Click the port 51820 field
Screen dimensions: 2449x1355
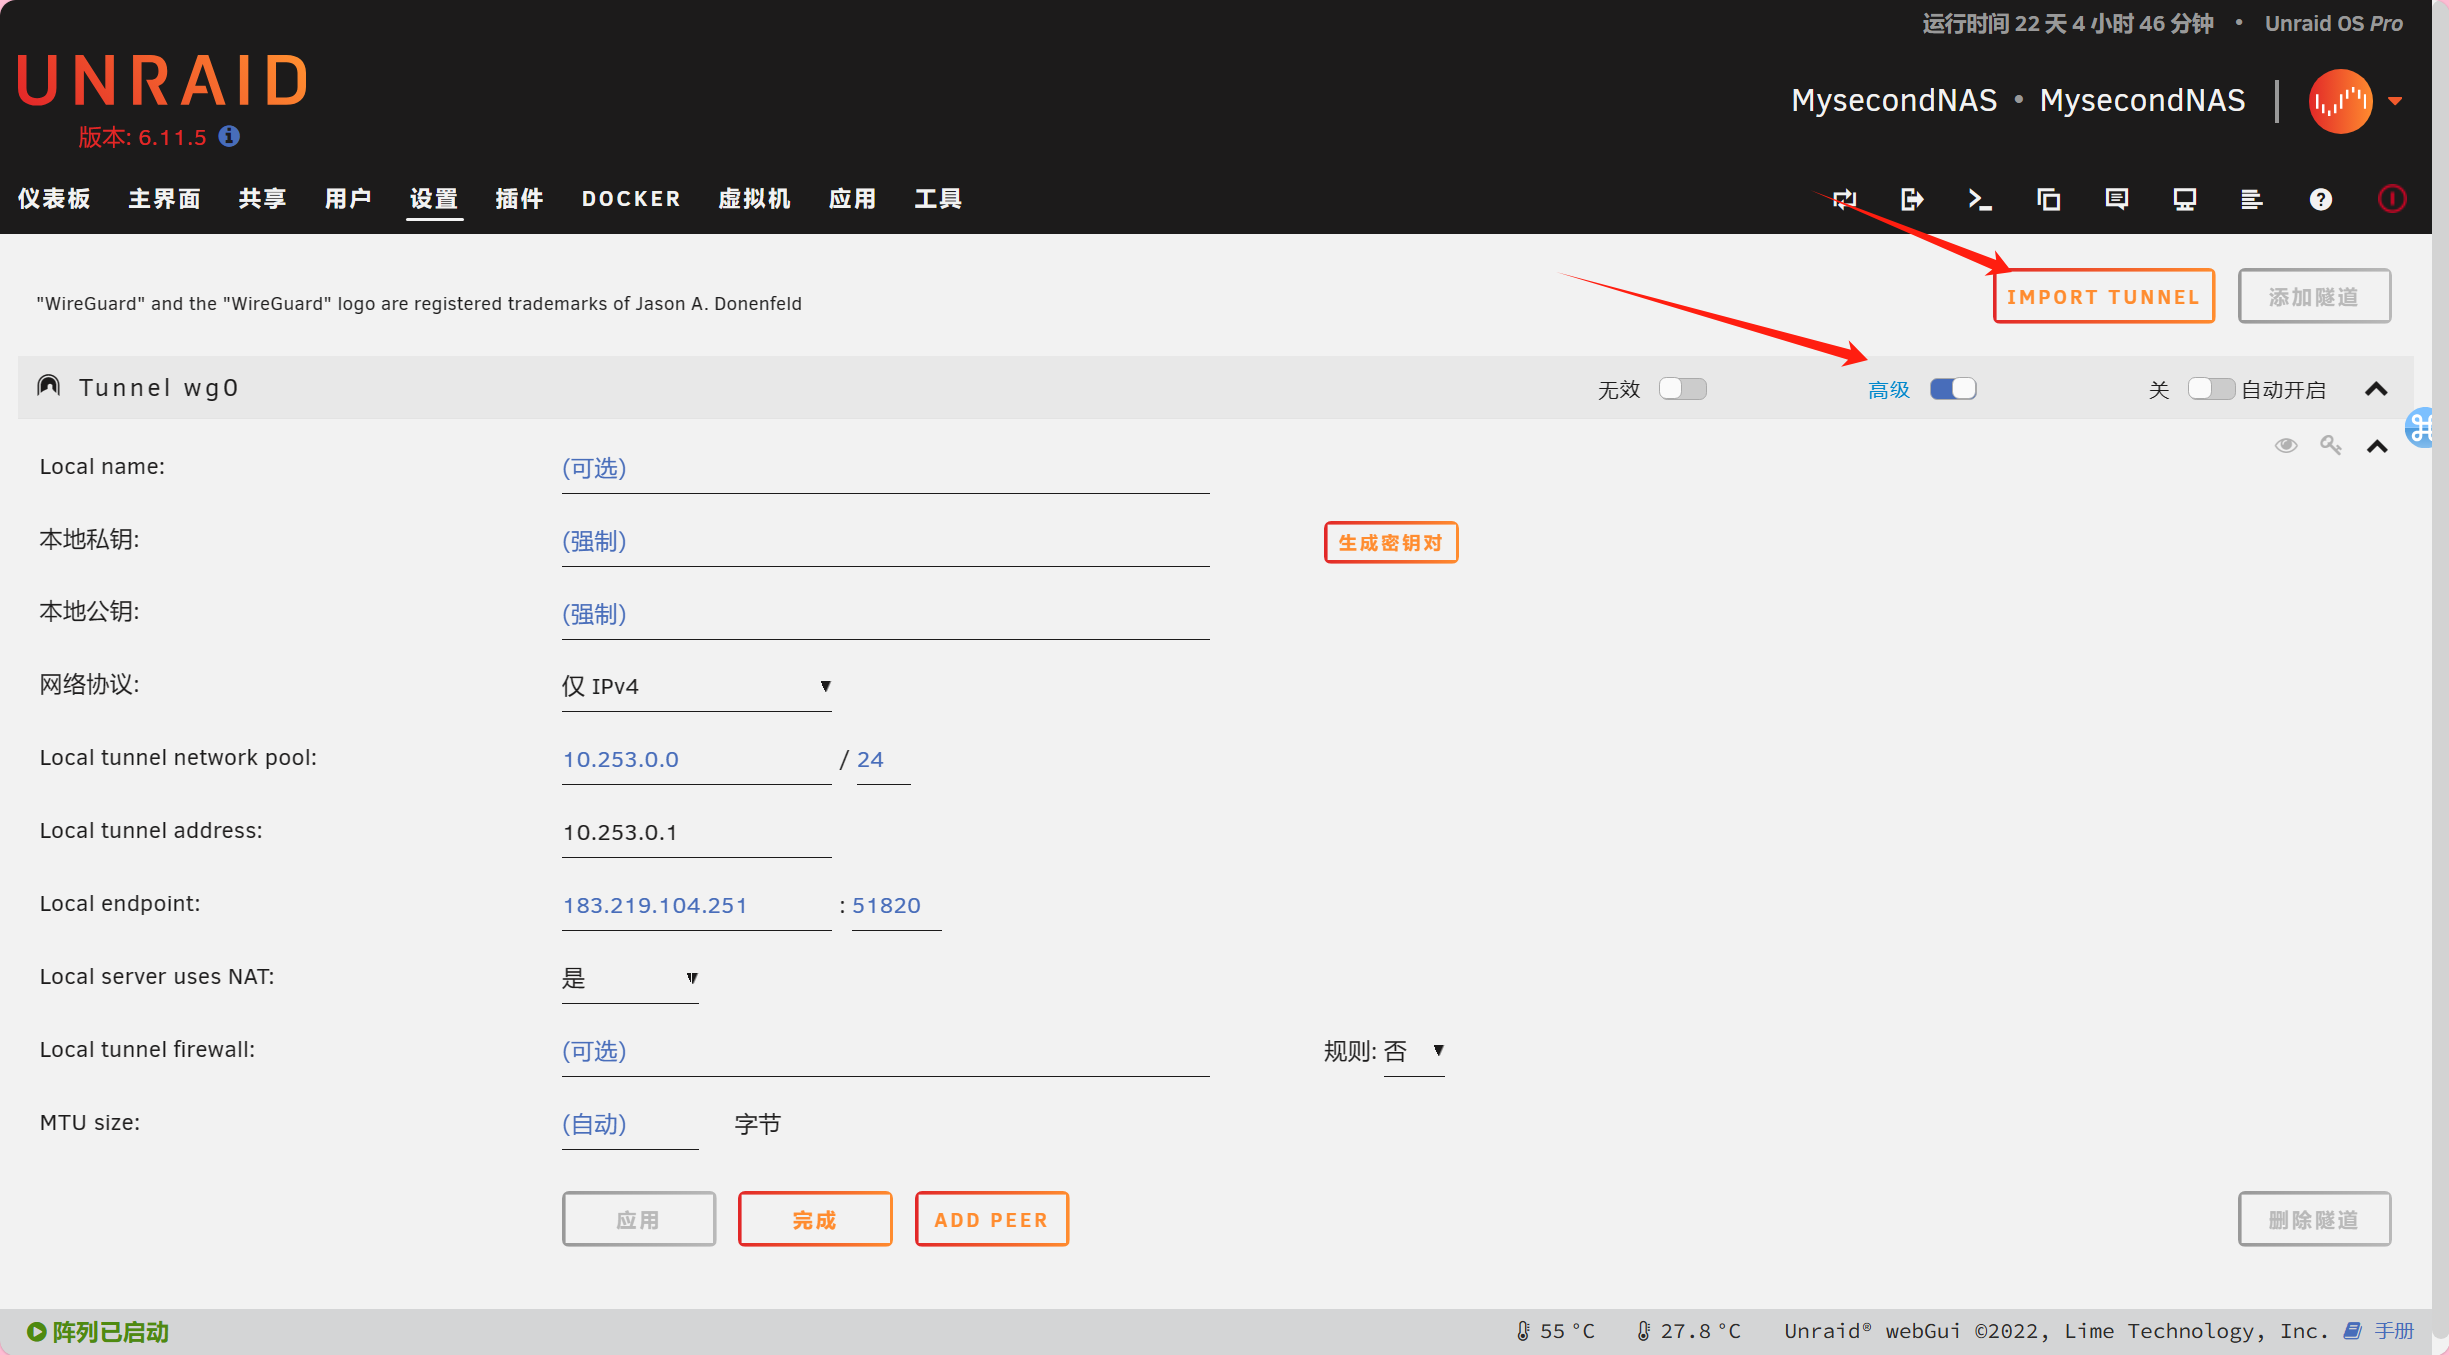click(x=896, y=906)
